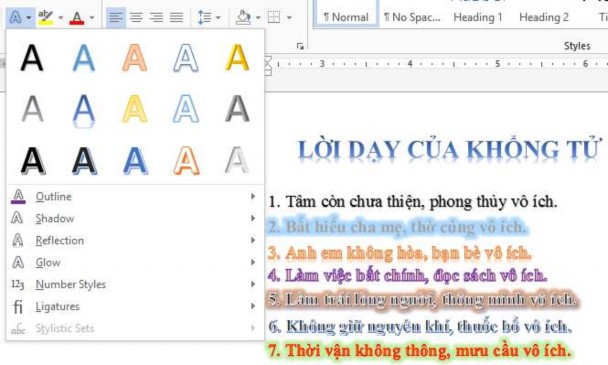Choose the black fill blue shadow effect in third row
The width and height of the screenshot is (608, 365).
point(84,161)
